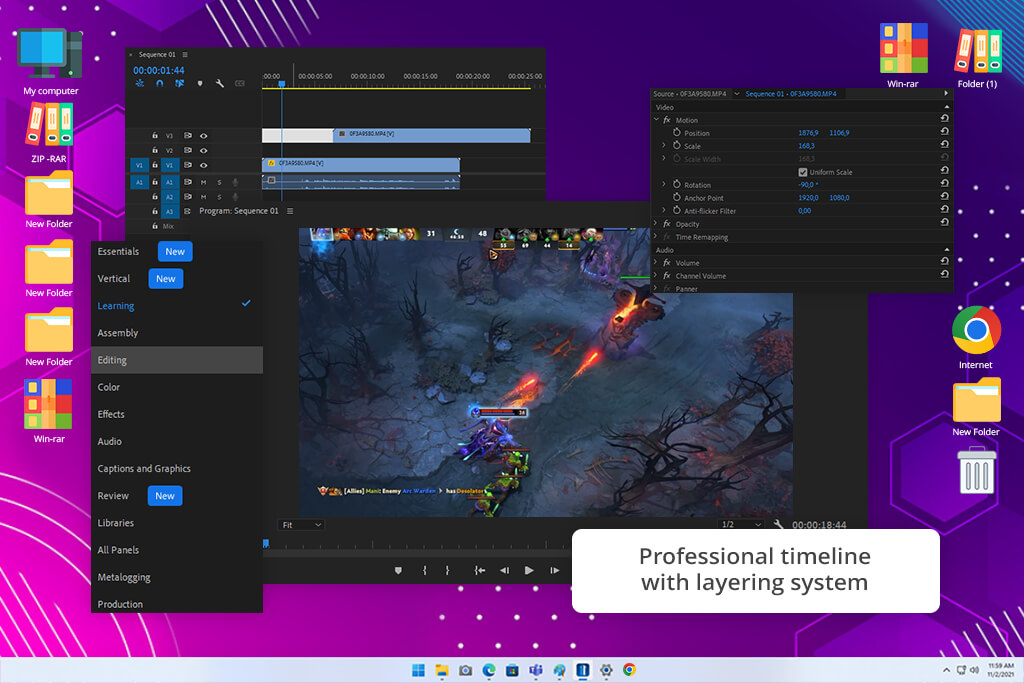Play the sequence in Program monitor

pyautogui.click(x=529, y=571)
